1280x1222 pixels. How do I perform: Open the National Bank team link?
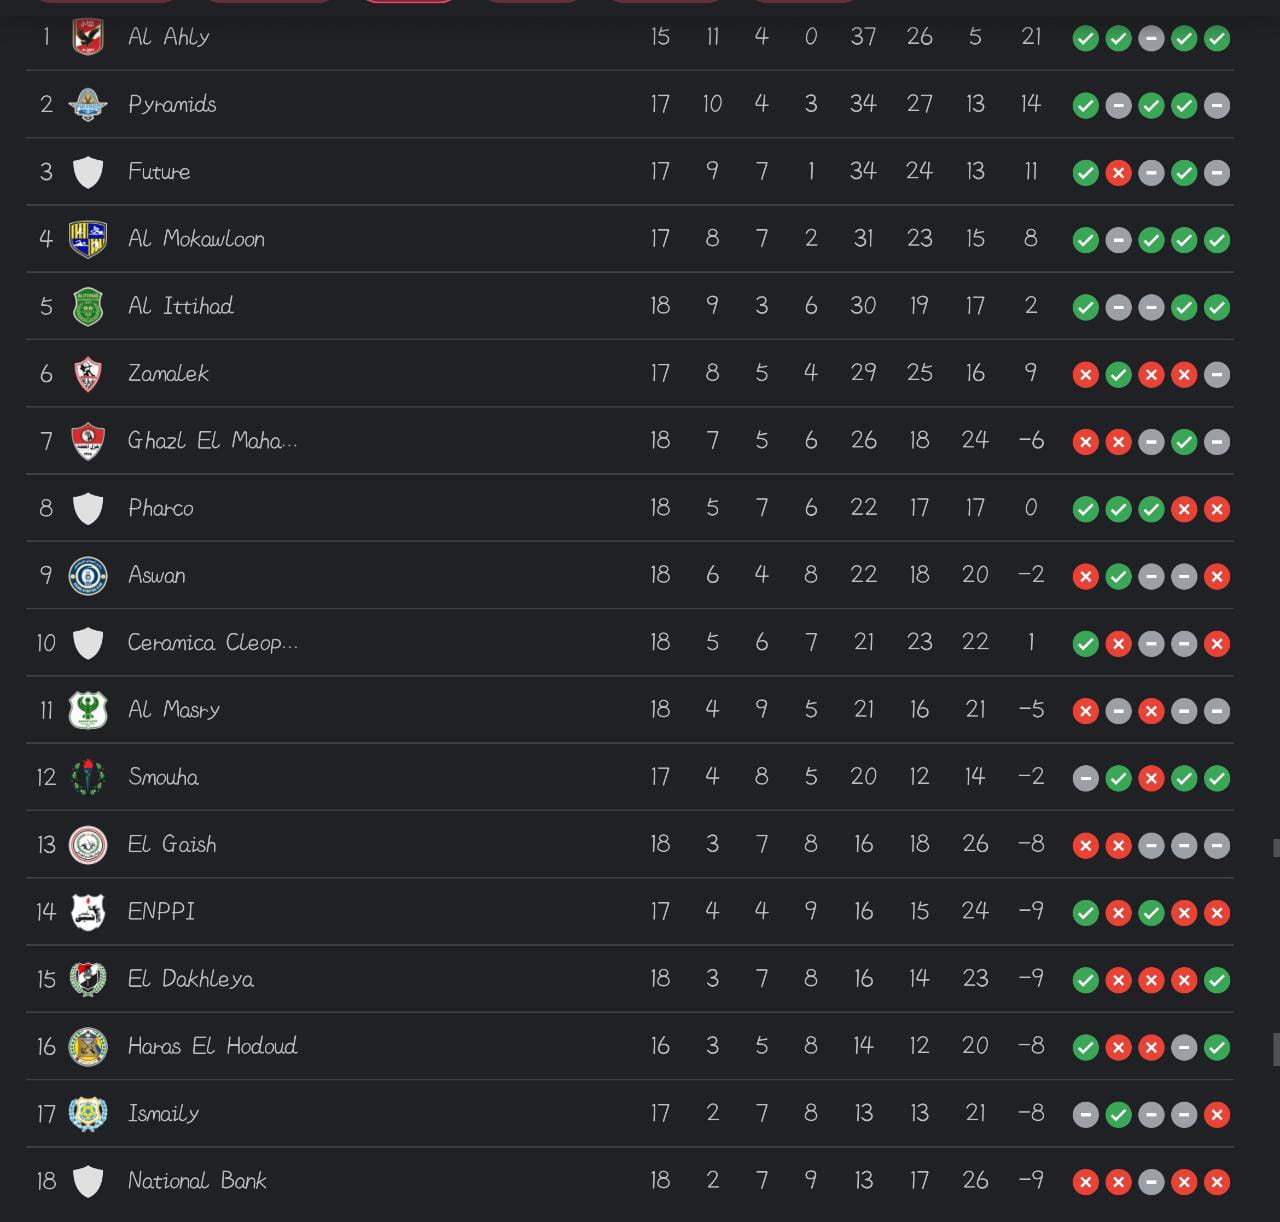pyautogui.click(x=197, y=1181)
